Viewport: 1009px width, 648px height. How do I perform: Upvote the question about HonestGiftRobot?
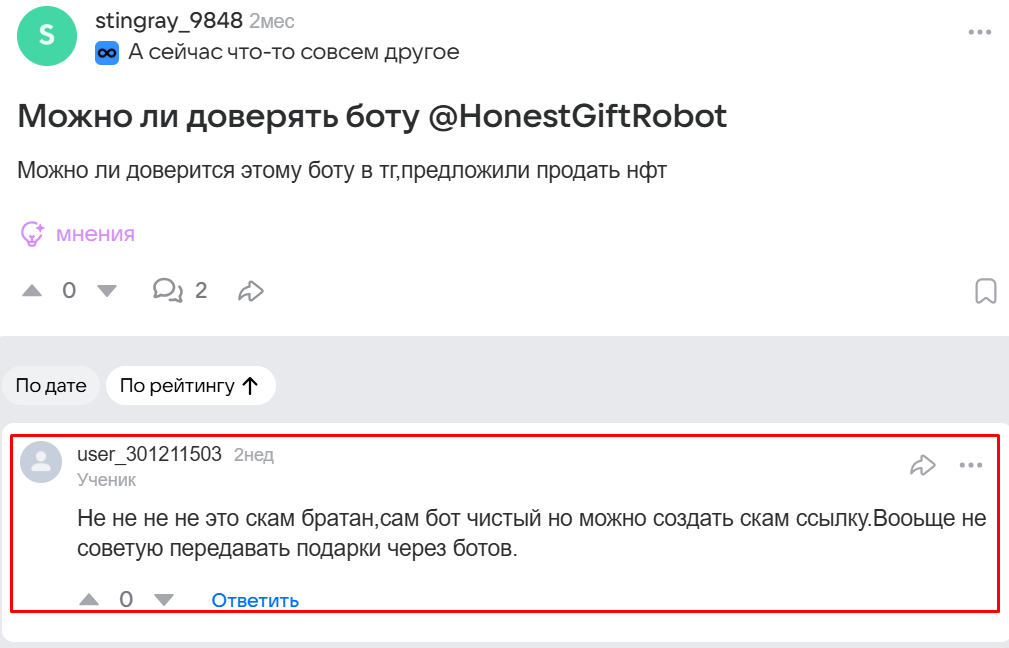(33, 291)
